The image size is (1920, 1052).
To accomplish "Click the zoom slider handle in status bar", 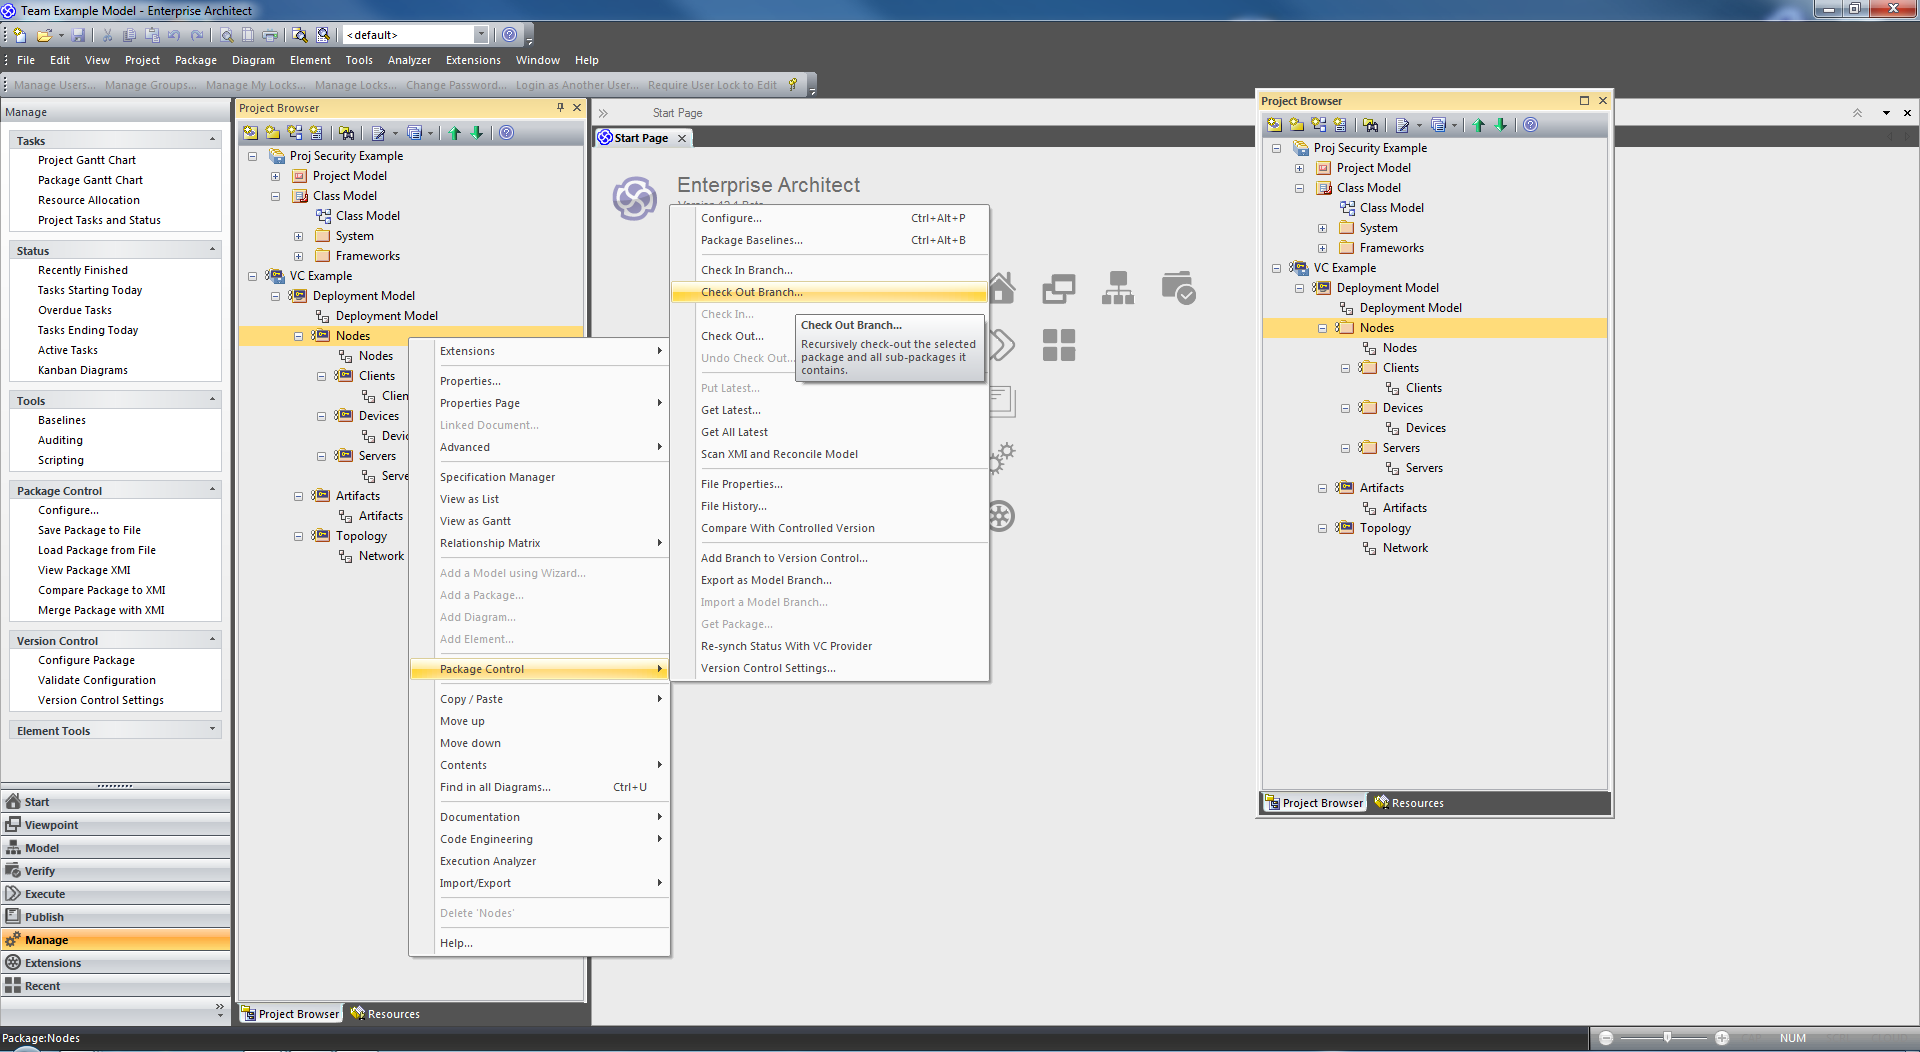I will point(1667,1038).
